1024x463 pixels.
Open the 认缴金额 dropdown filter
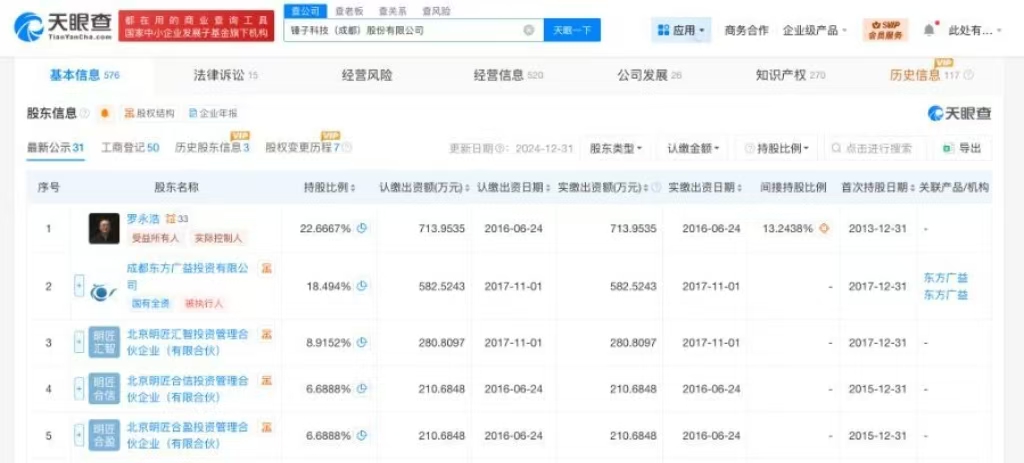(x=693, y=148)
